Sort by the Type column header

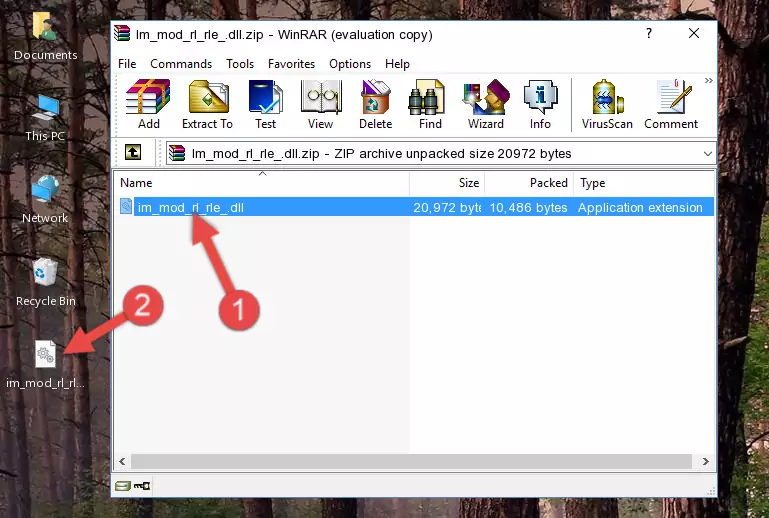tap(643, 182)
